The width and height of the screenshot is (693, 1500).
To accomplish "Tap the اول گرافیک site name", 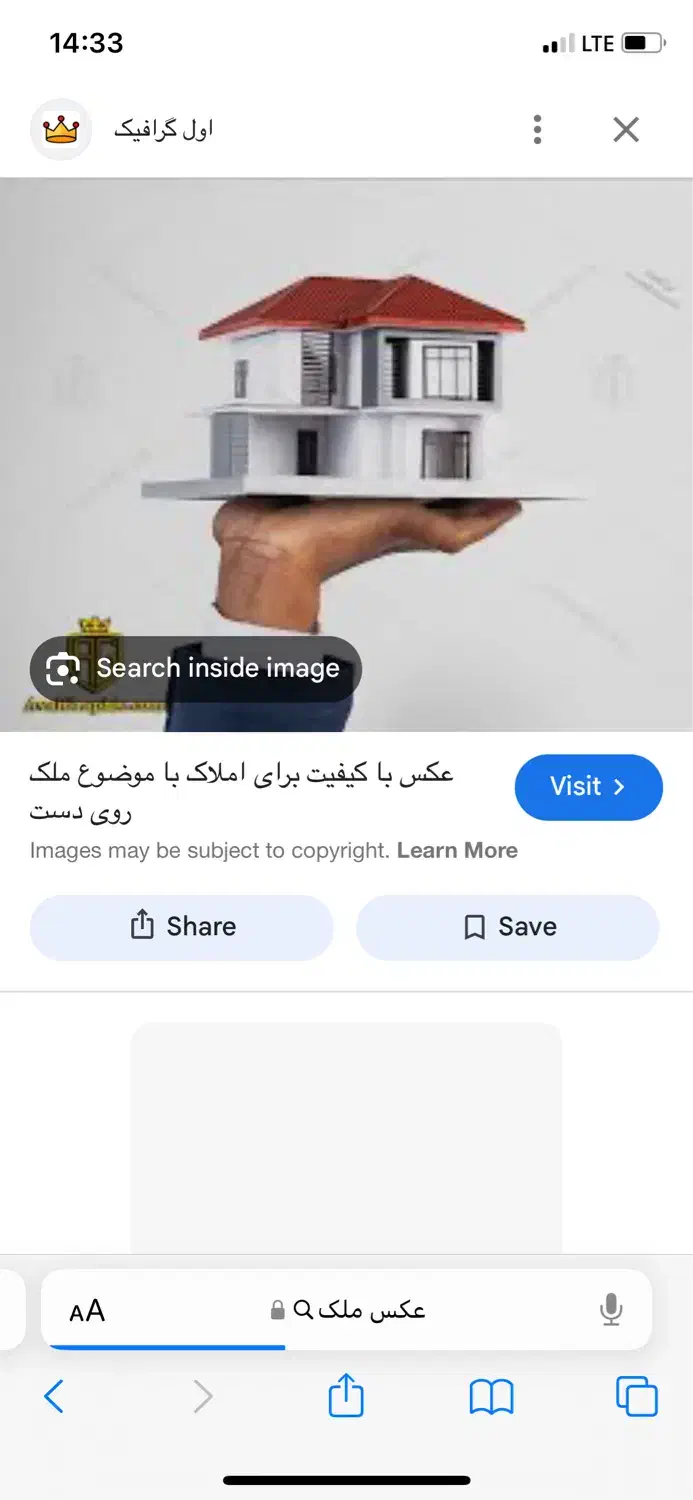I will (x=163, y=129).
